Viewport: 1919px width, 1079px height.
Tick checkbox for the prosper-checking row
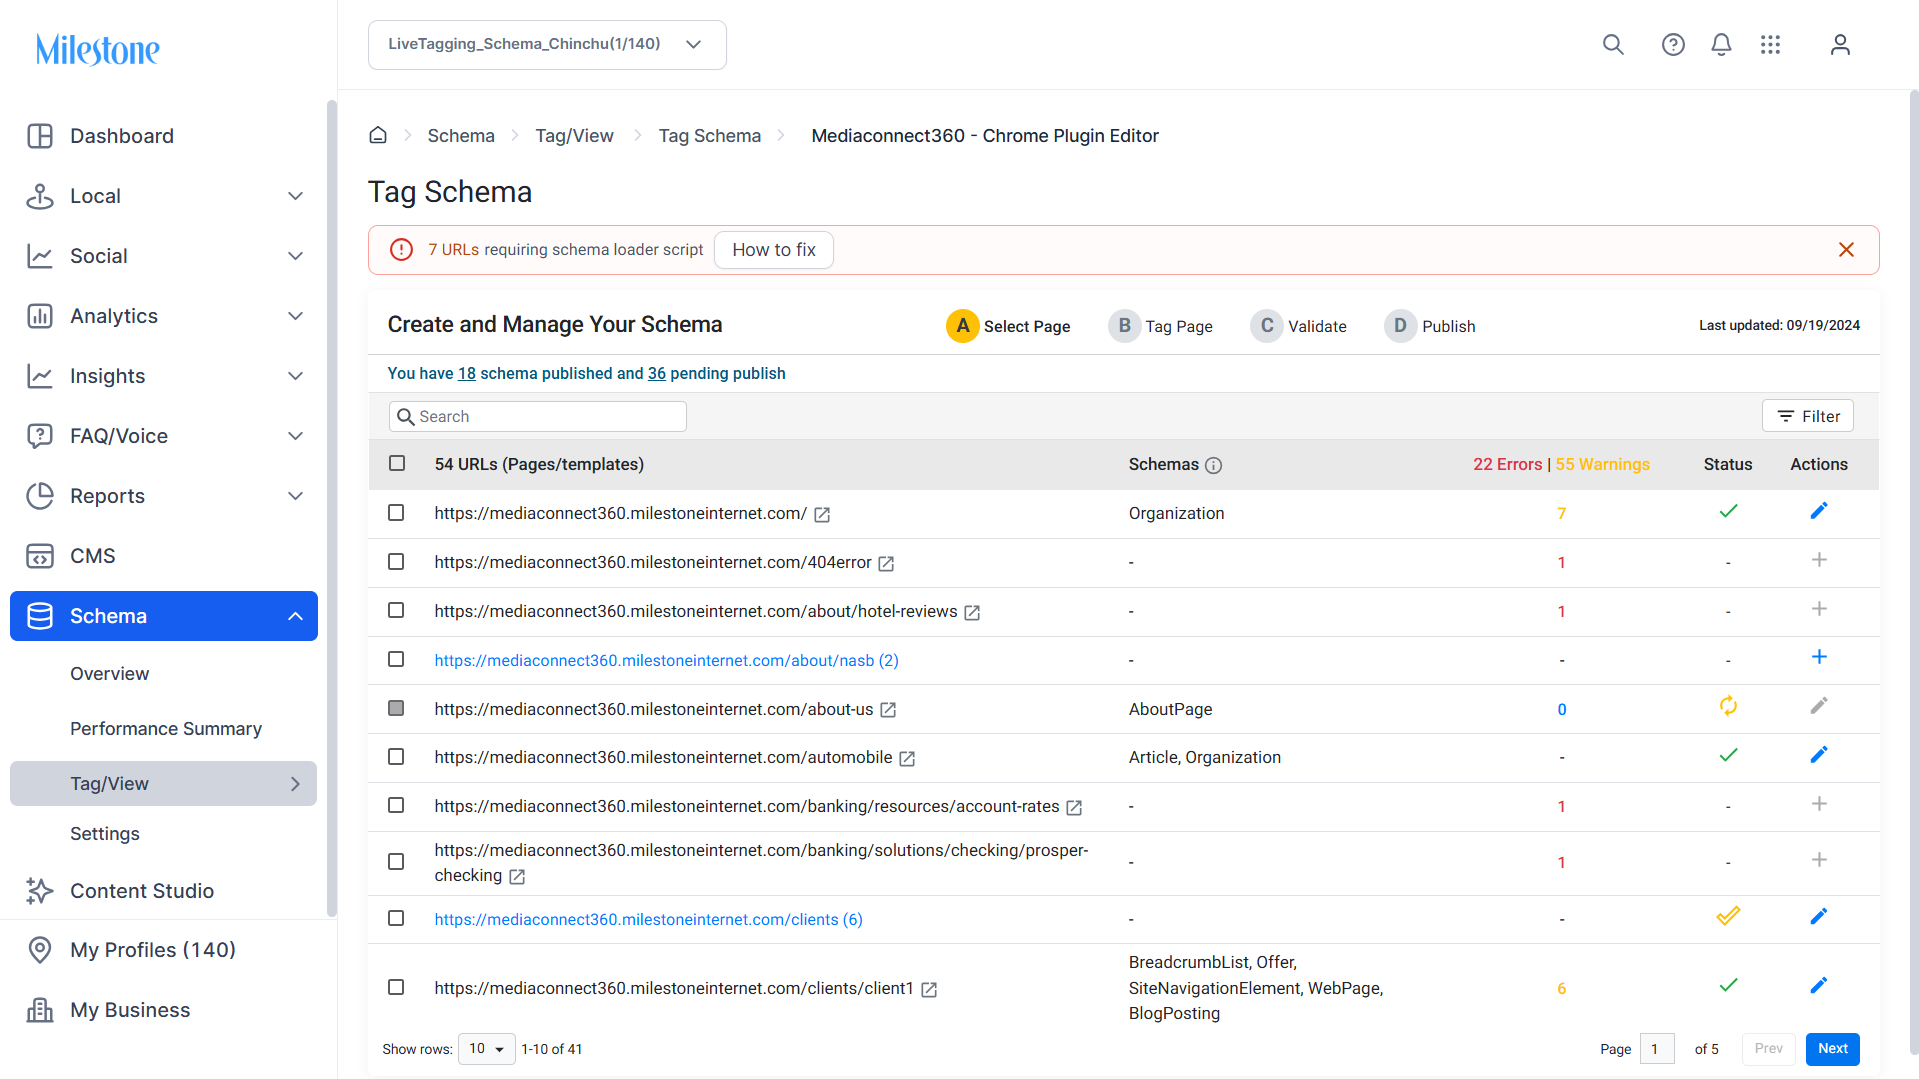coord(396,862)
